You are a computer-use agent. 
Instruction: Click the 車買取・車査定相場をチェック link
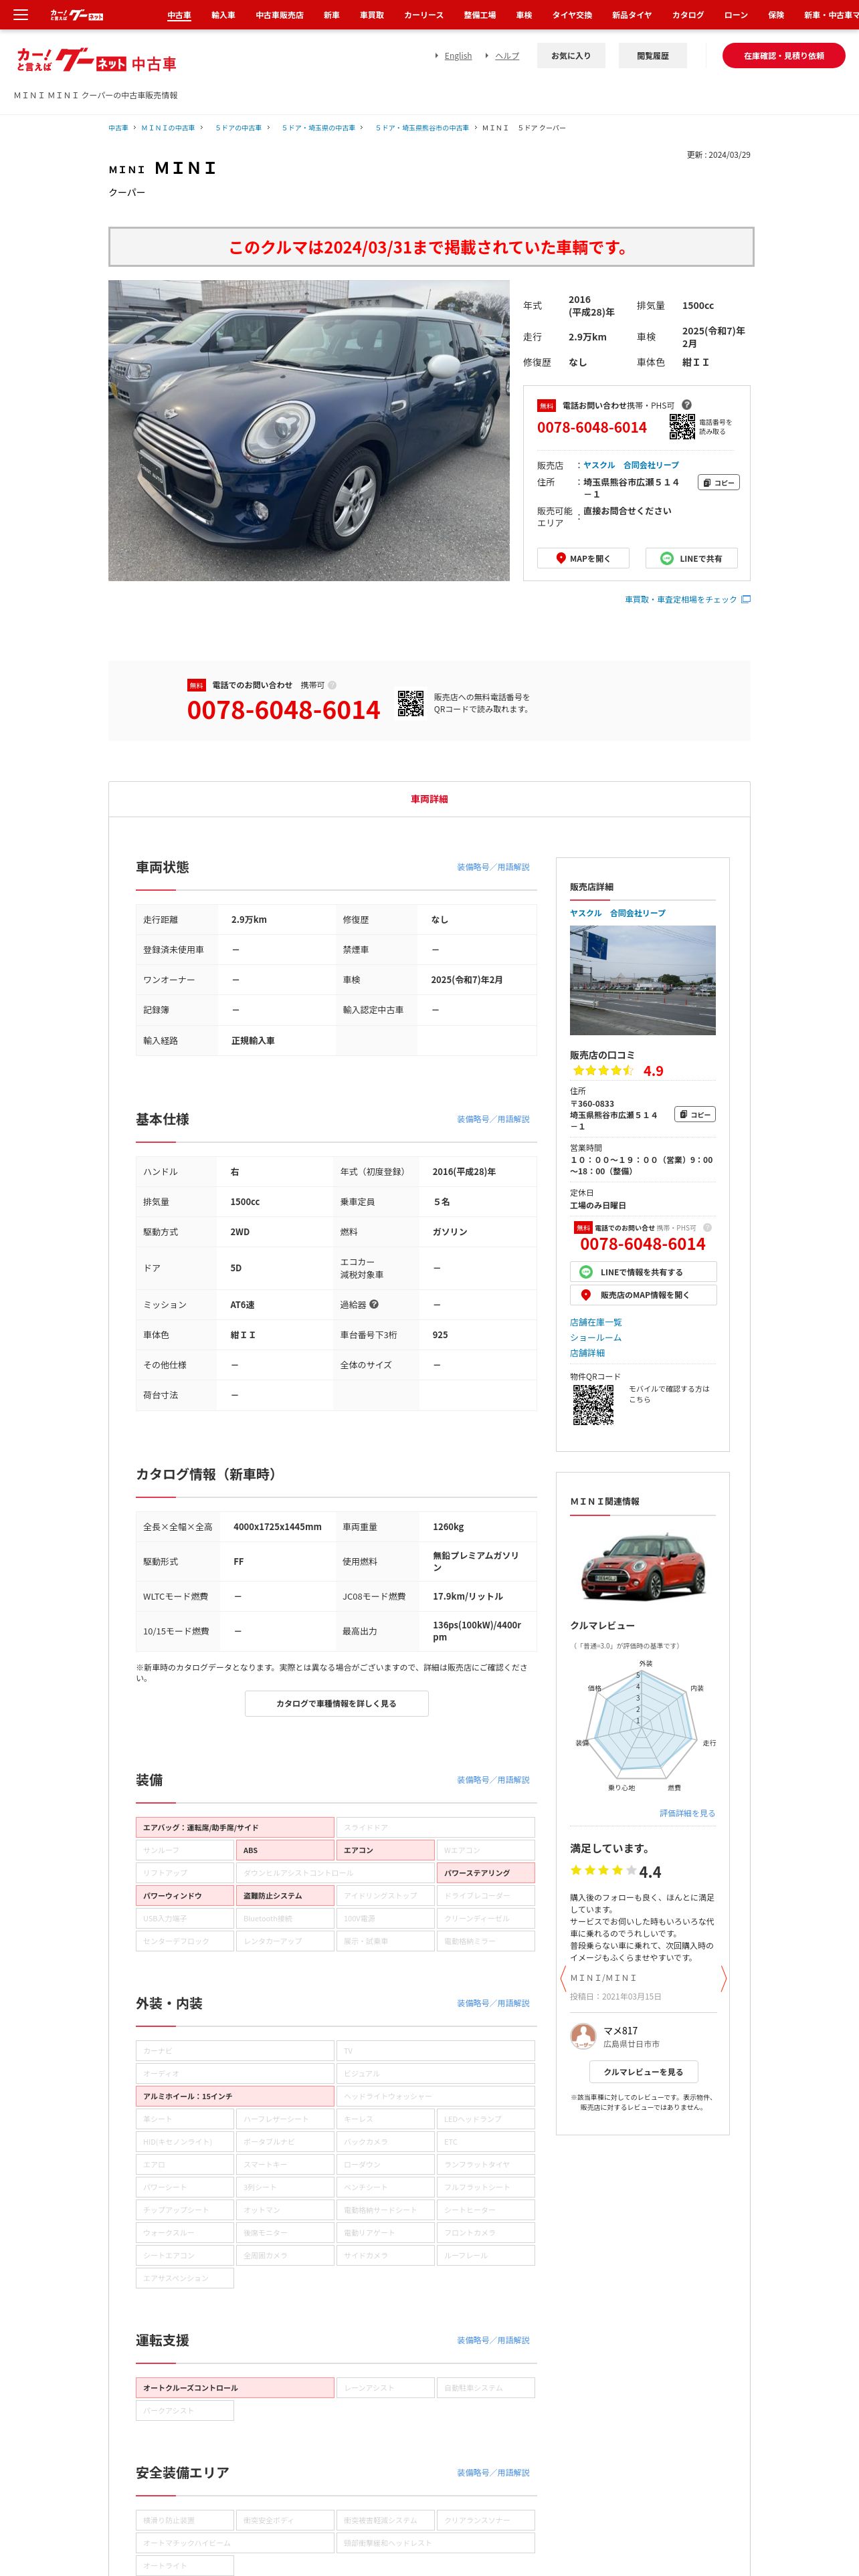(681, 599)
